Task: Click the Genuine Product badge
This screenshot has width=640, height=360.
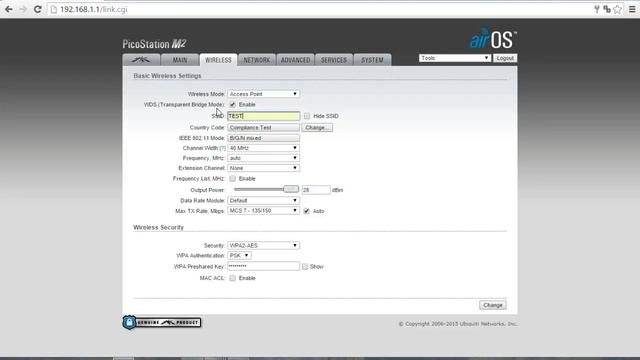Action: (162, 322)
